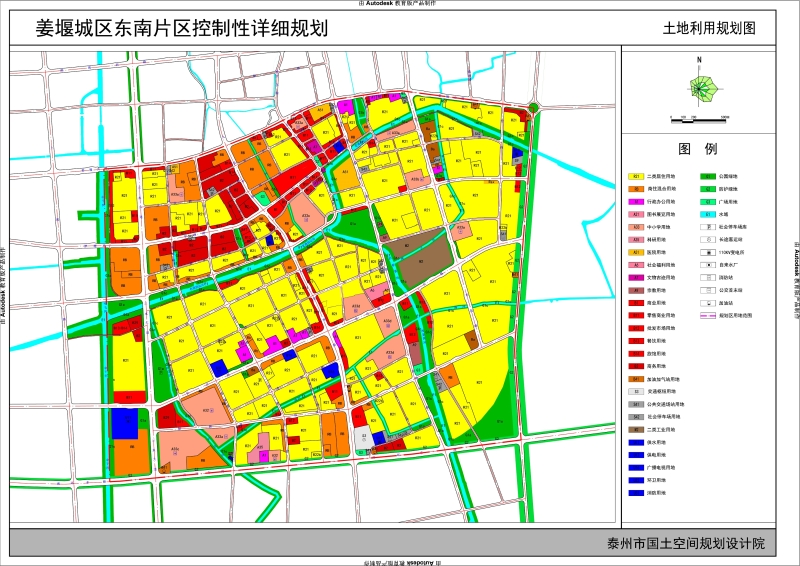Click the large brown industrial block on map
This screenshot has width=800, height=566.
tap(418, 258)
